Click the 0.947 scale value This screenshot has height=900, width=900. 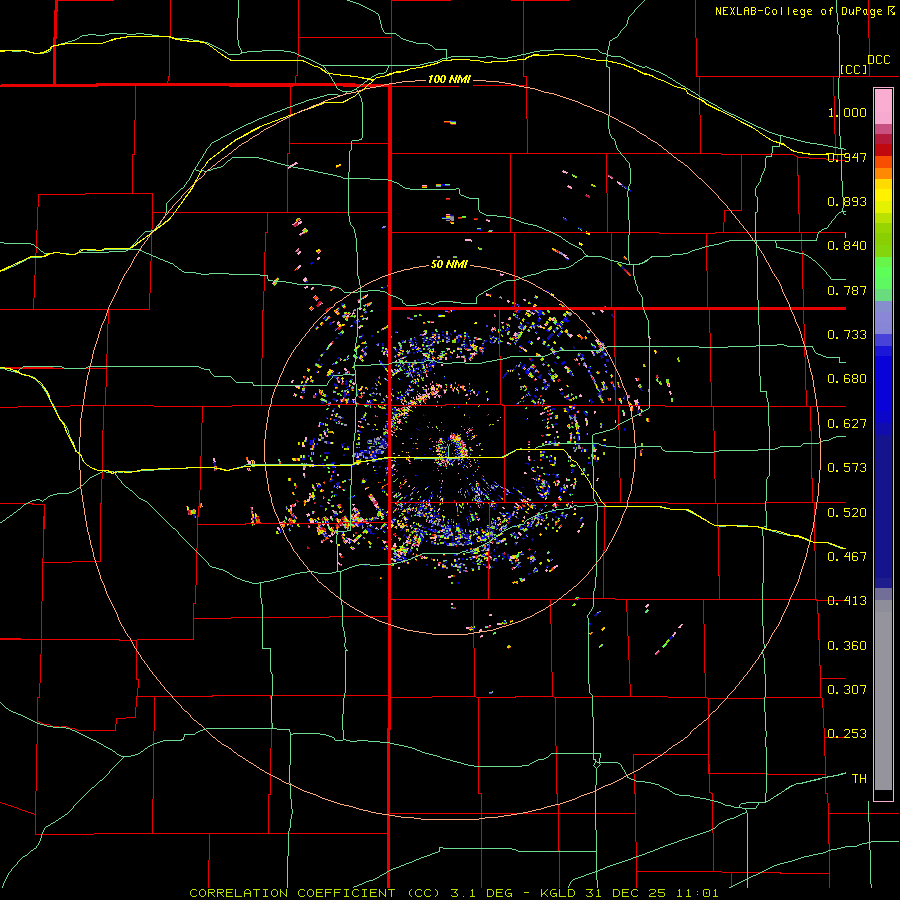[x=847, y=157]
